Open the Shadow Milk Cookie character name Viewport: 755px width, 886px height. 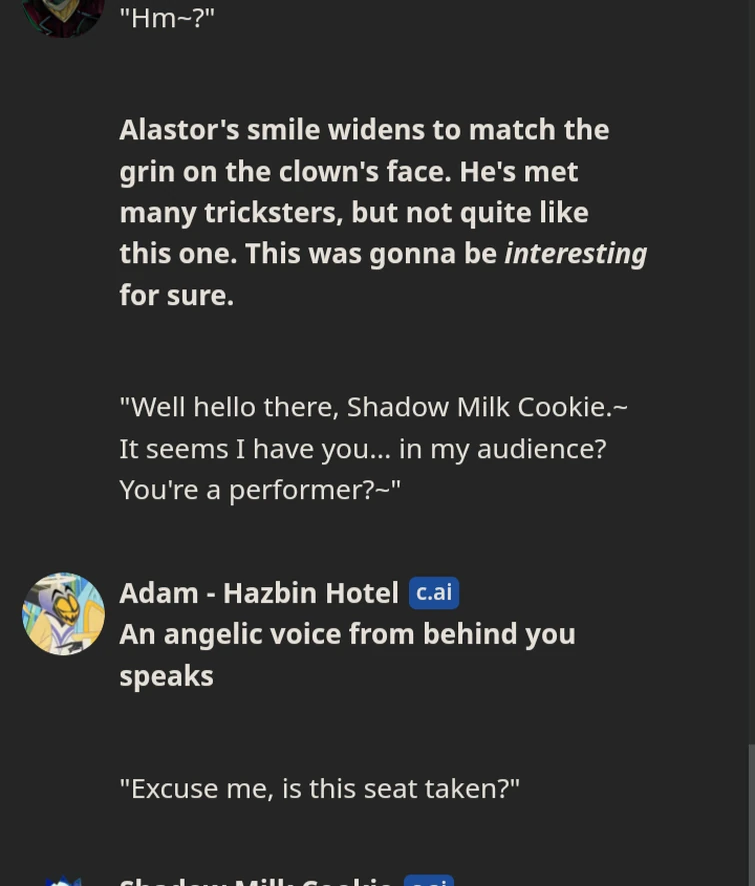click(255, 880)
